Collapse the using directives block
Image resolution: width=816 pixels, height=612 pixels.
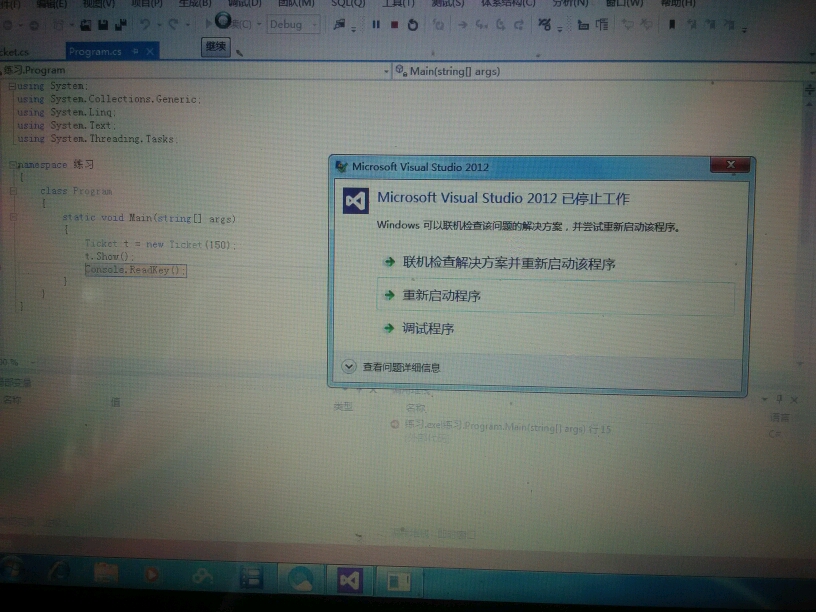(11, 86)
